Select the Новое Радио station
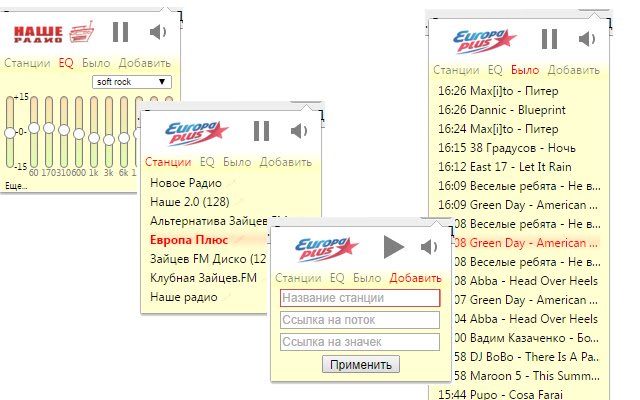This screenshot has height=400, width=640. coord(186,183)
